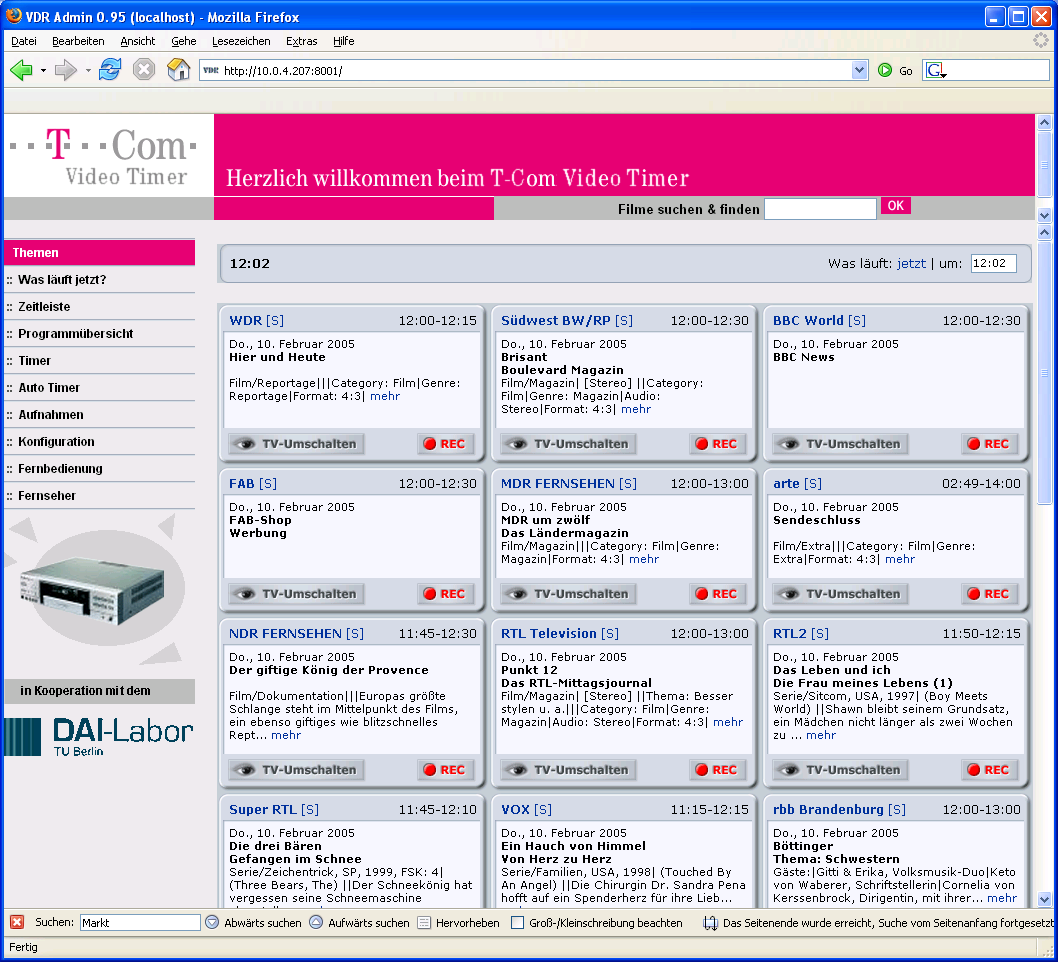Toggle Hervorheben highlight in find bar
1058x962 pixels.
(459, 923)
